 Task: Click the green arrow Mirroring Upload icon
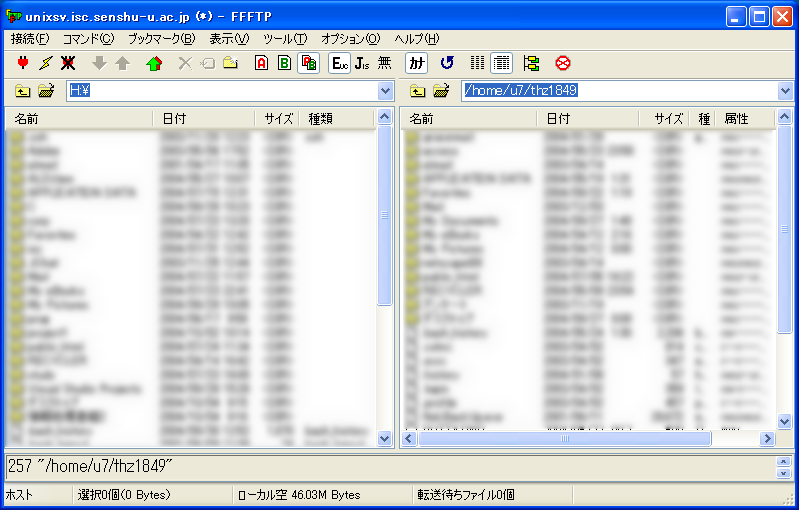click(x=154, y=63)
